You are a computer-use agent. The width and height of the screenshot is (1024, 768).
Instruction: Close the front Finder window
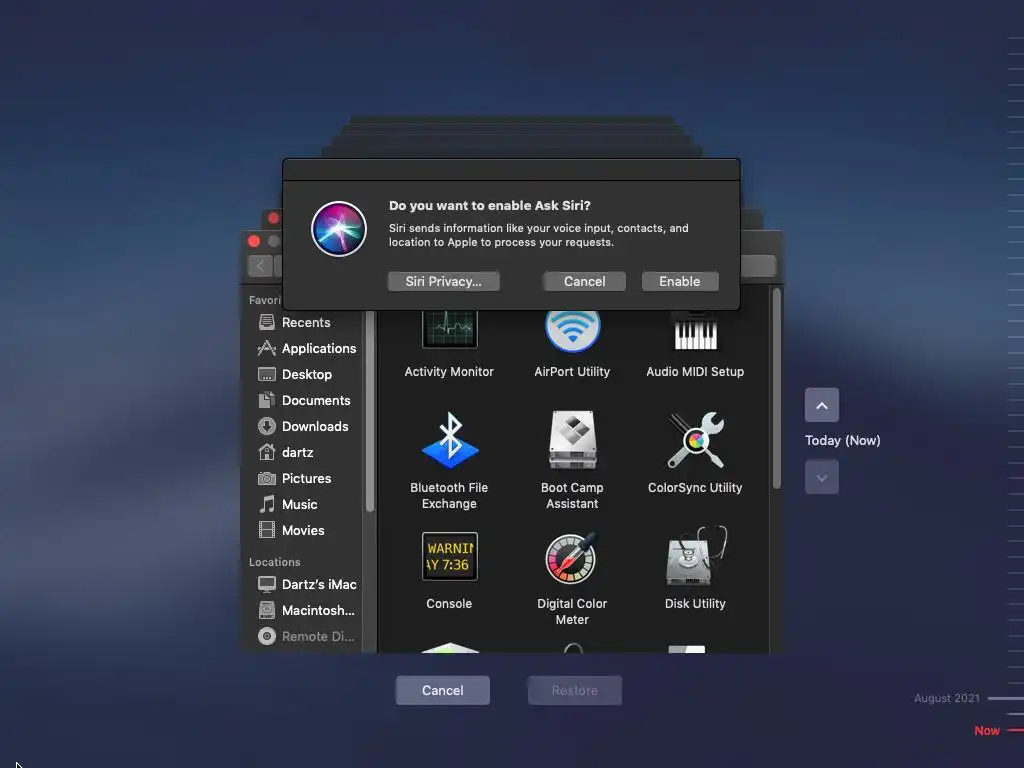[x=254, y=241]
